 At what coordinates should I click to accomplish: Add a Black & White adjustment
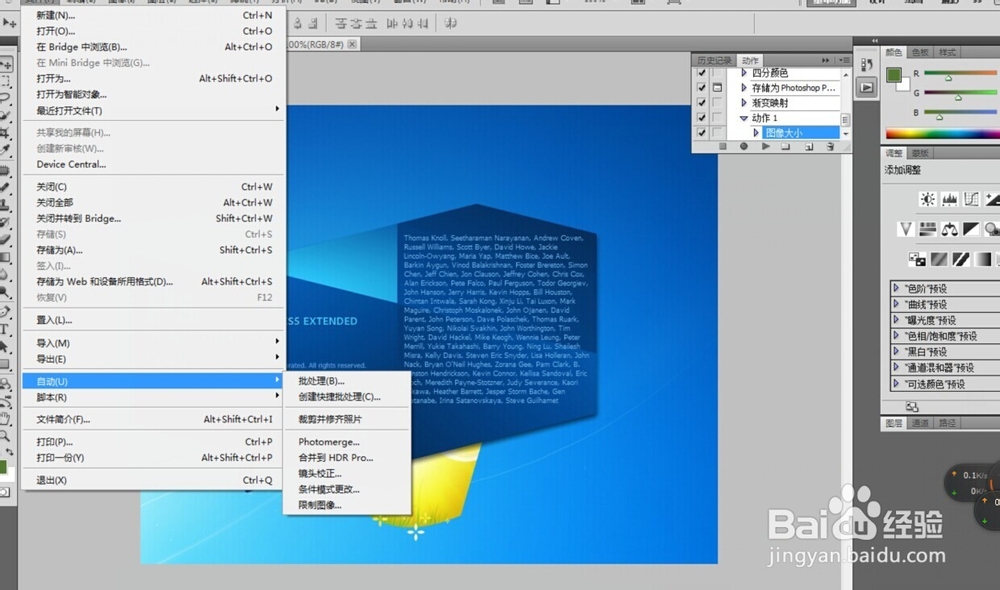[x=971, y=229]
